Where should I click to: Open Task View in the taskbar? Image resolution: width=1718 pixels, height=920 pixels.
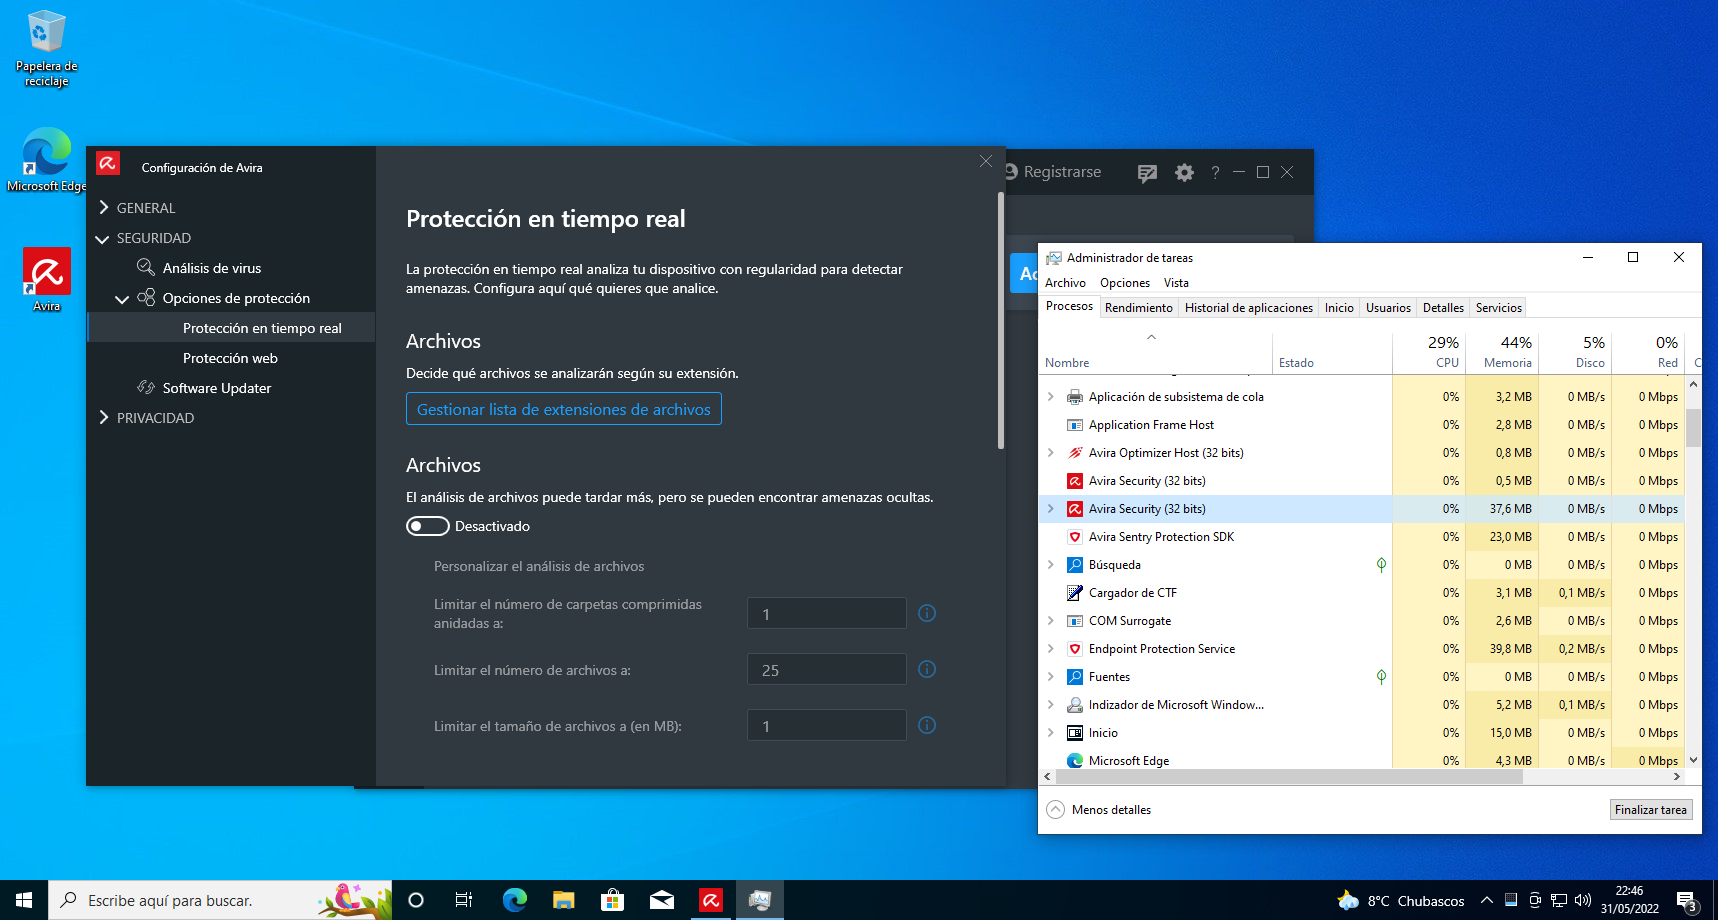[463, 900]
